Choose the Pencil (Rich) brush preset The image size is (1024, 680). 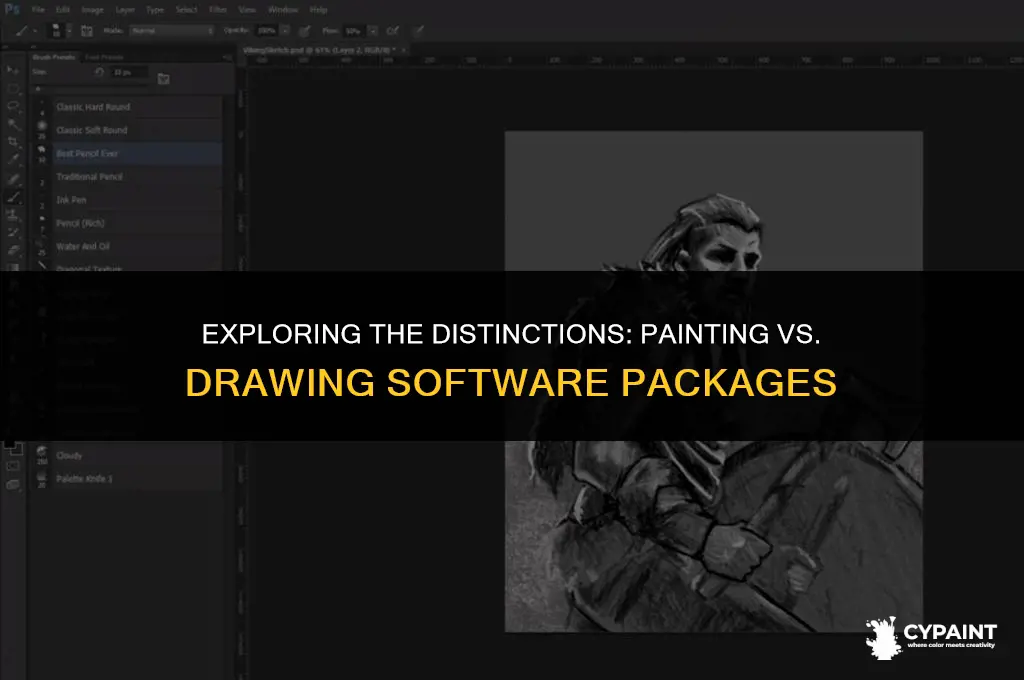pyautogui.click(x=128, y=223)
